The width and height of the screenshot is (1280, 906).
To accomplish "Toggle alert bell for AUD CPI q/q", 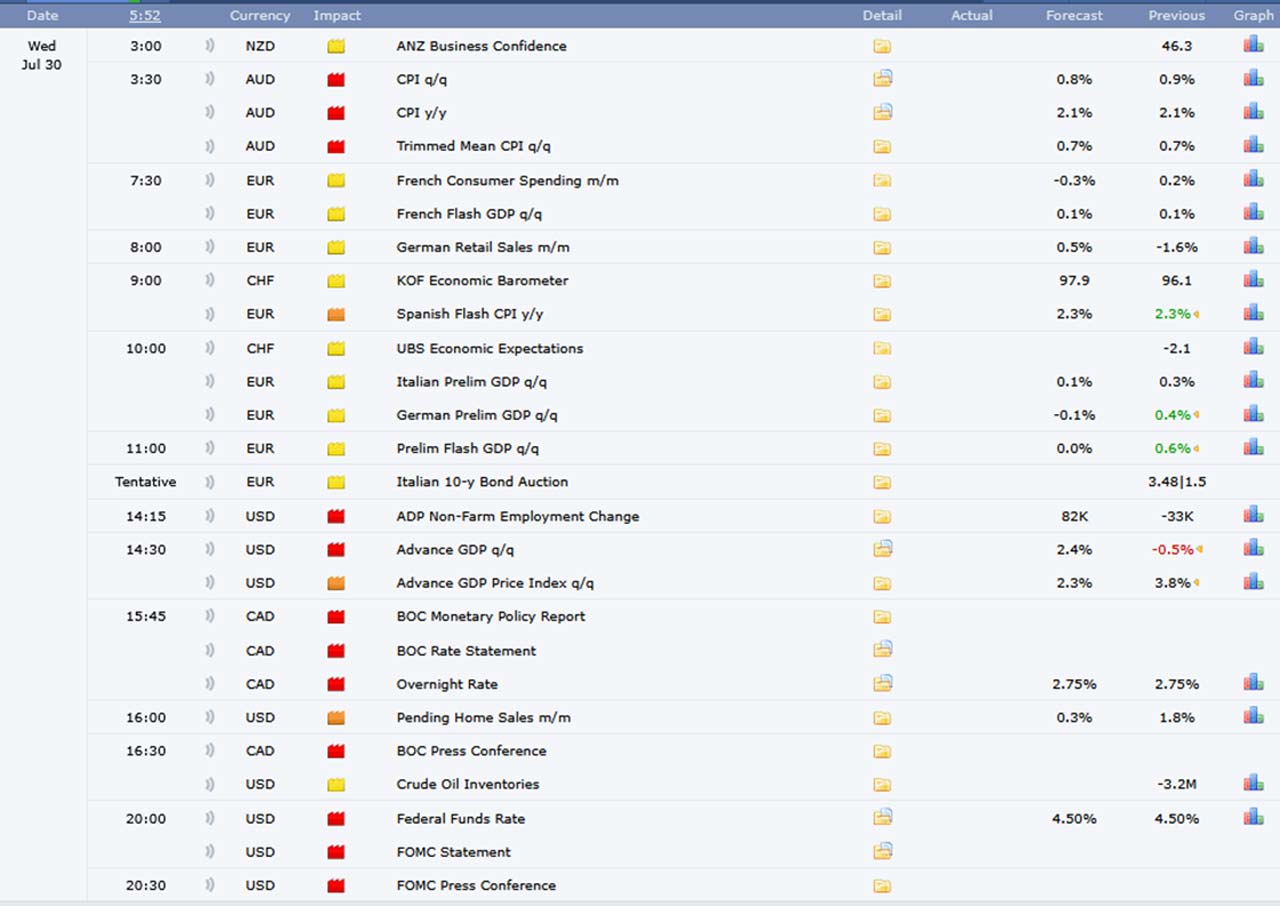I will pos(210,79).
